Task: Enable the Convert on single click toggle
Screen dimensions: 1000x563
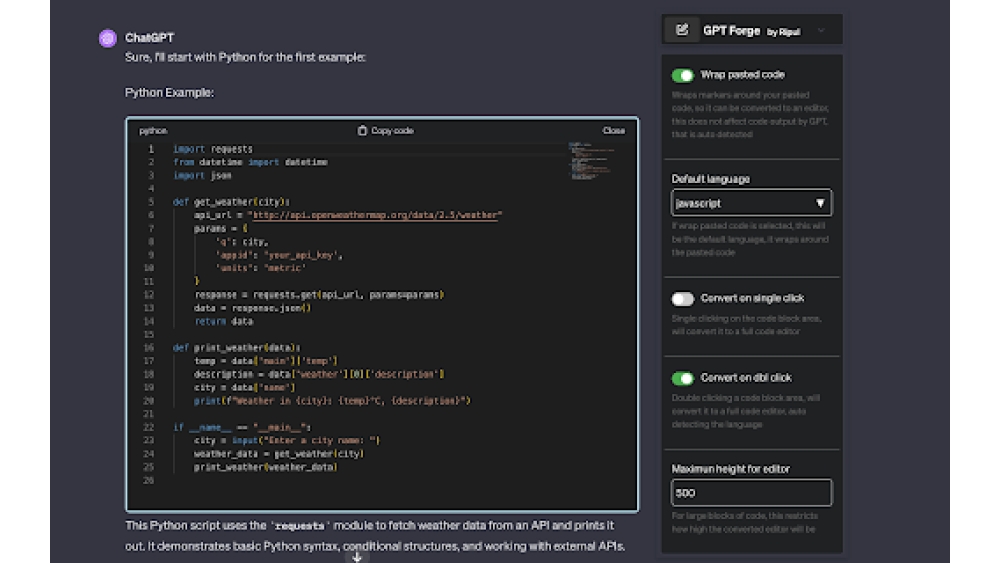Action: (682, 299)
